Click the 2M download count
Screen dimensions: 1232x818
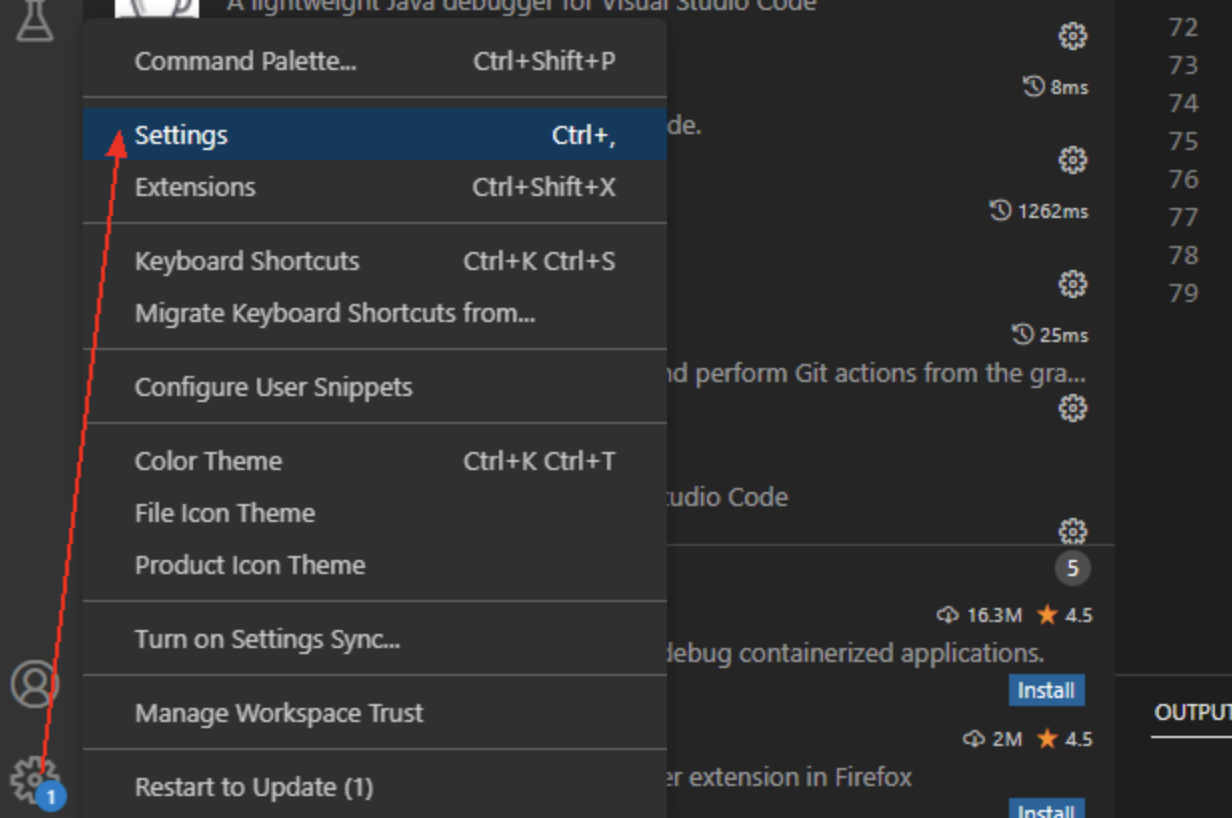(x=993, y=739)
